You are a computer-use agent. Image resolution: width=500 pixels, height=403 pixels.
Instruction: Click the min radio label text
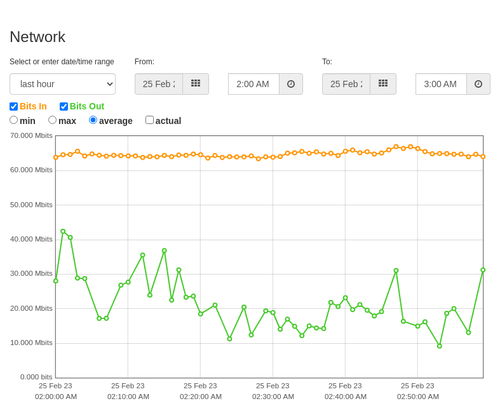click(27, 121)
